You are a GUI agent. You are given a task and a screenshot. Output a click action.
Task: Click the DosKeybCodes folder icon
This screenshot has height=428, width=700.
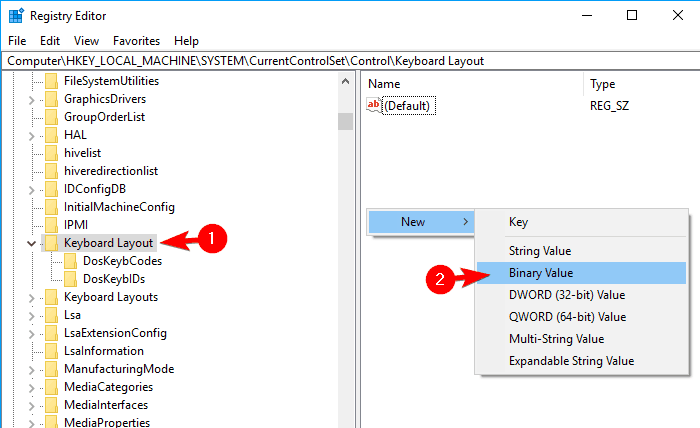tap(71, 261)
